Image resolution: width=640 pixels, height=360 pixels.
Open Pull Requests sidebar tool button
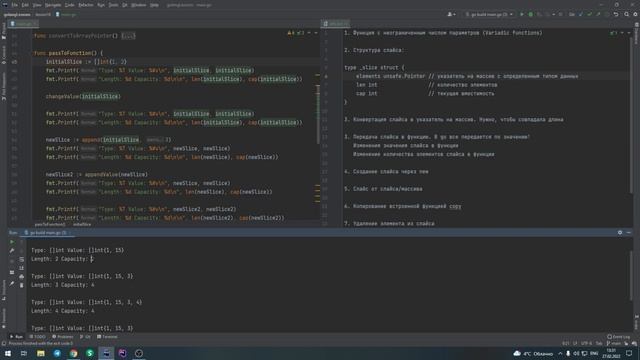4,87
